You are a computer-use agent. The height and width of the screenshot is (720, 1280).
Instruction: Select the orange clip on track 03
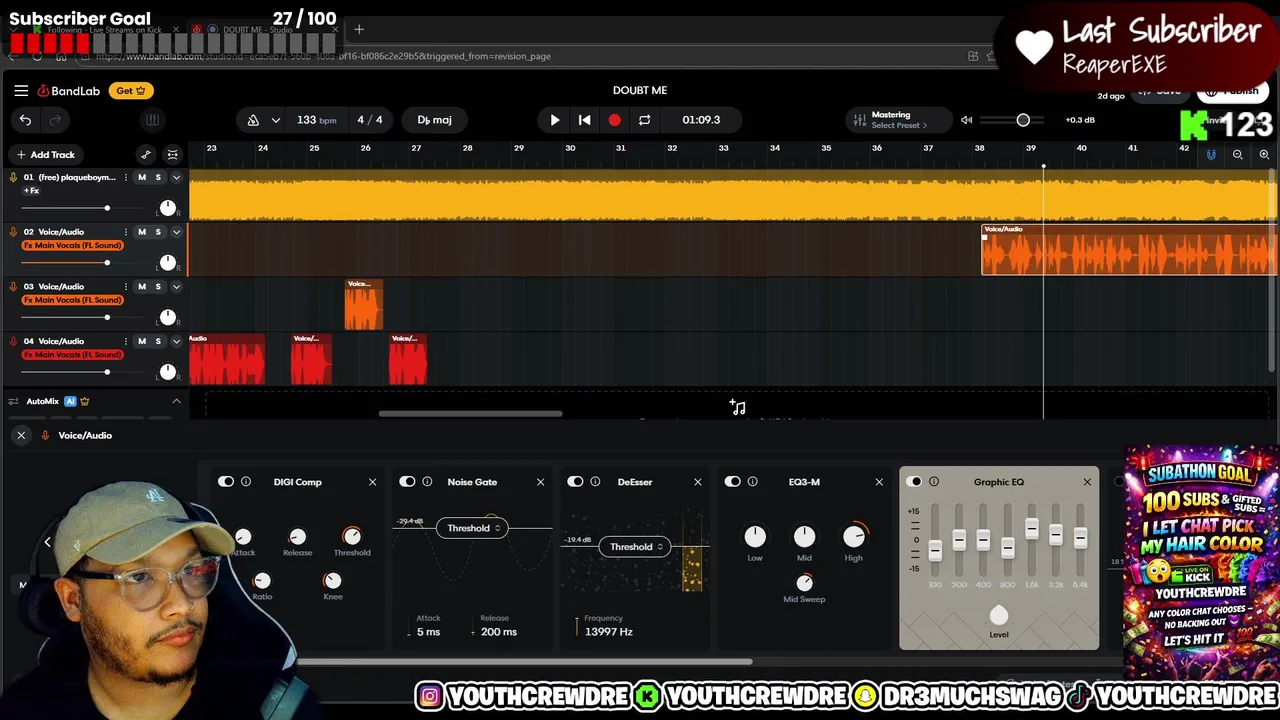pyautogui.click(x=363, y=305)
